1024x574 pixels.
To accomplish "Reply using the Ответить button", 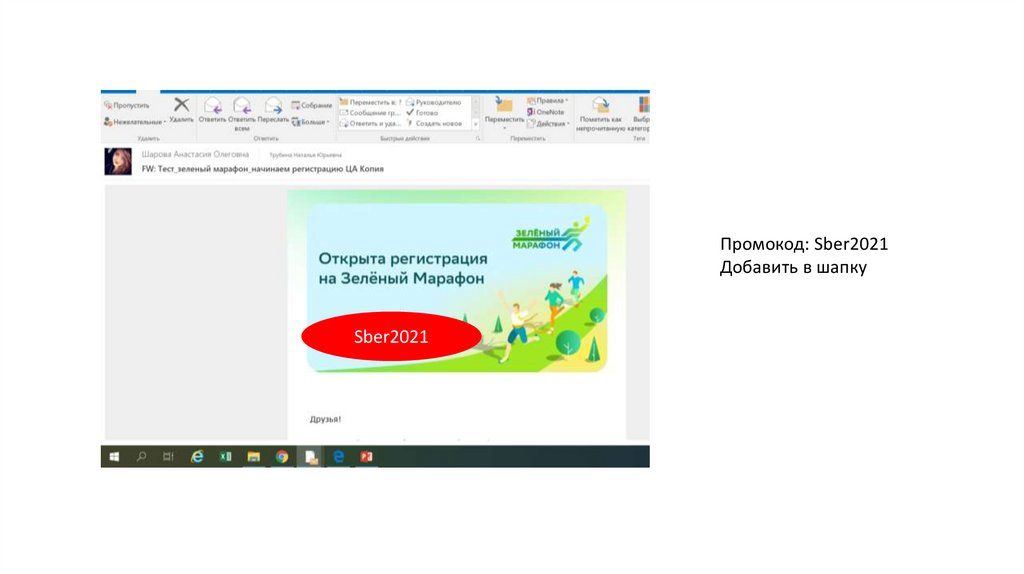I will [212, 110].
